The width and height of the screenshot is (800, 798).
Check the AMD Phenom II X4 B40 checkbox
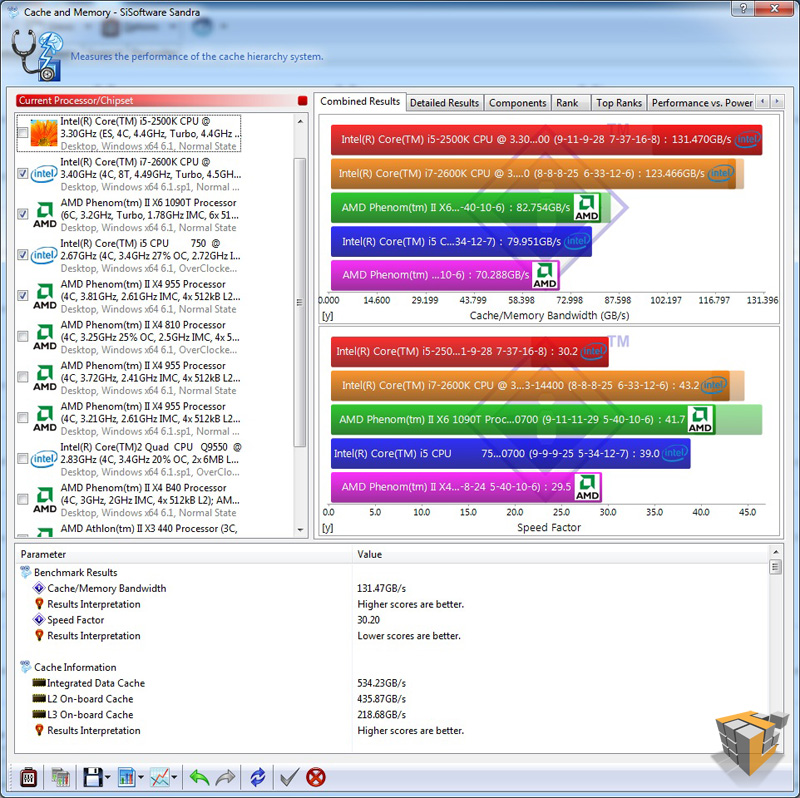pos(22,499)
